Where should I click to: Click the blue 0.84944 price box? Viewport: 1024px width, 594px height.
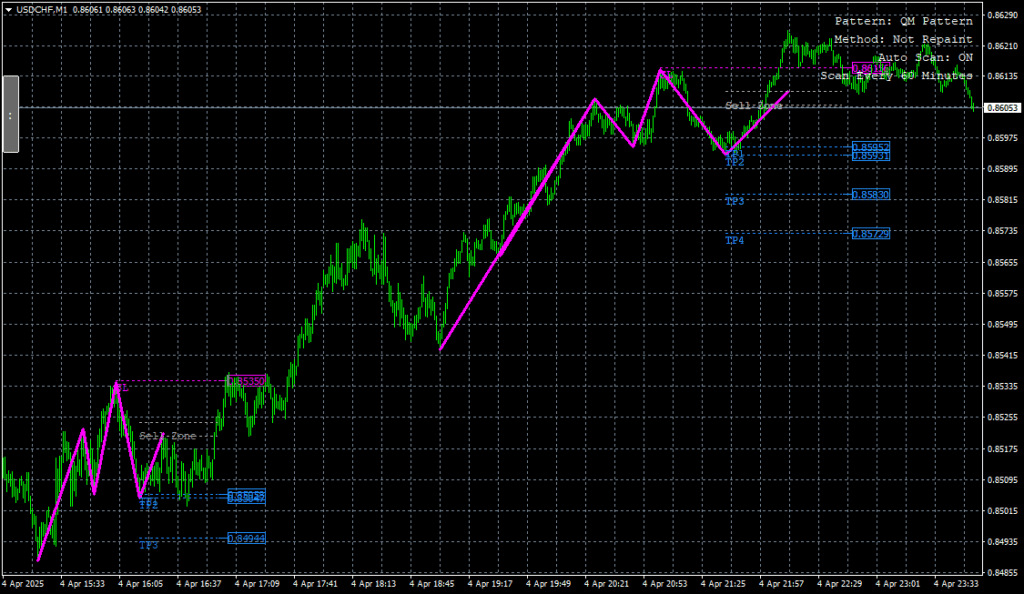(246, 538)
